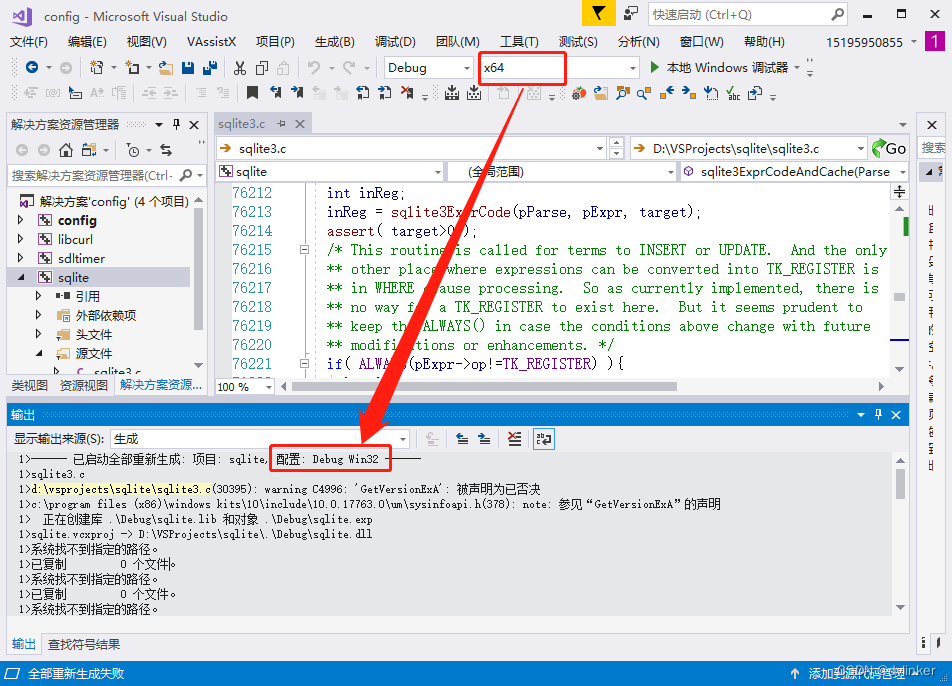Toggle Word Wrap in Output panel
This screenshot has height=686, width=952.
543,438
